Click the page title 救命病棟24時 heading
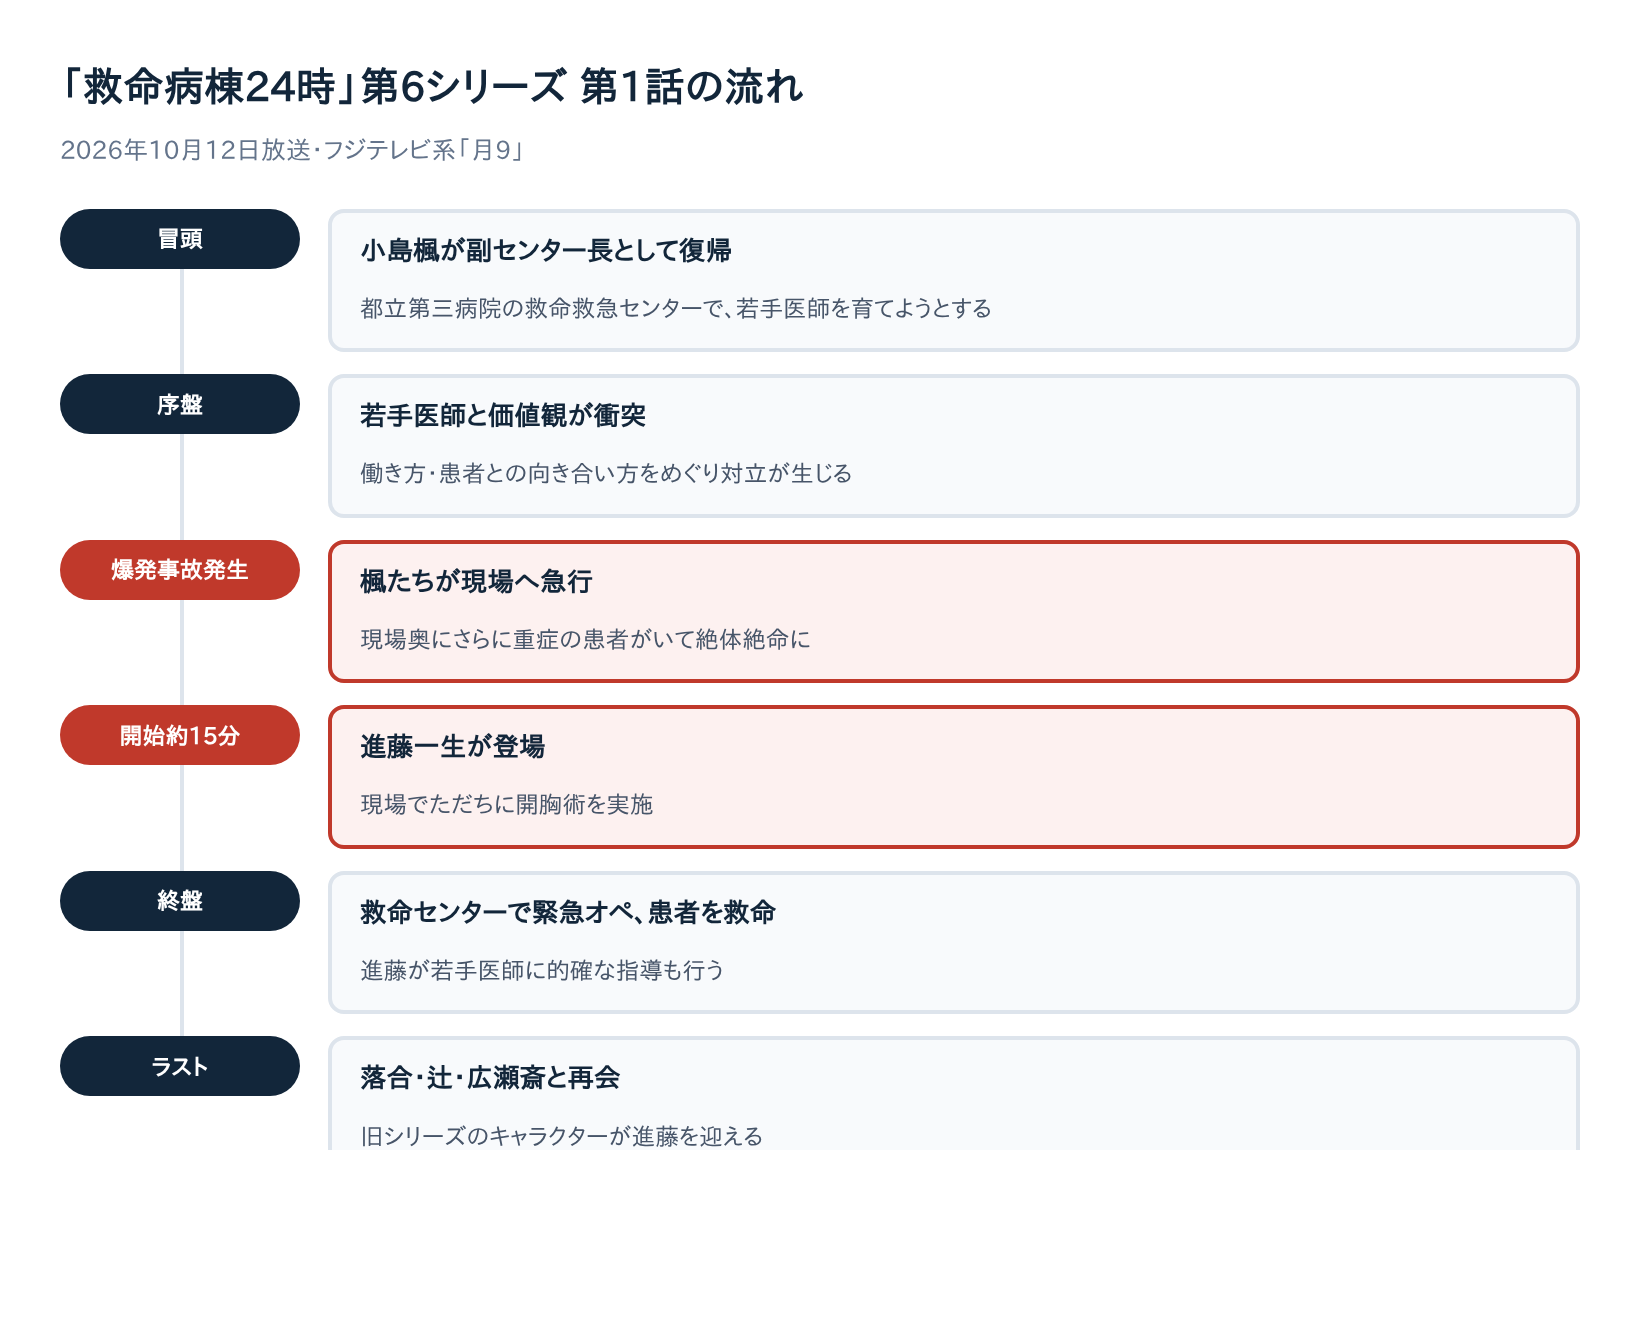The height and width of the screenshot is (1324, 1640). [x=431, y=87]
